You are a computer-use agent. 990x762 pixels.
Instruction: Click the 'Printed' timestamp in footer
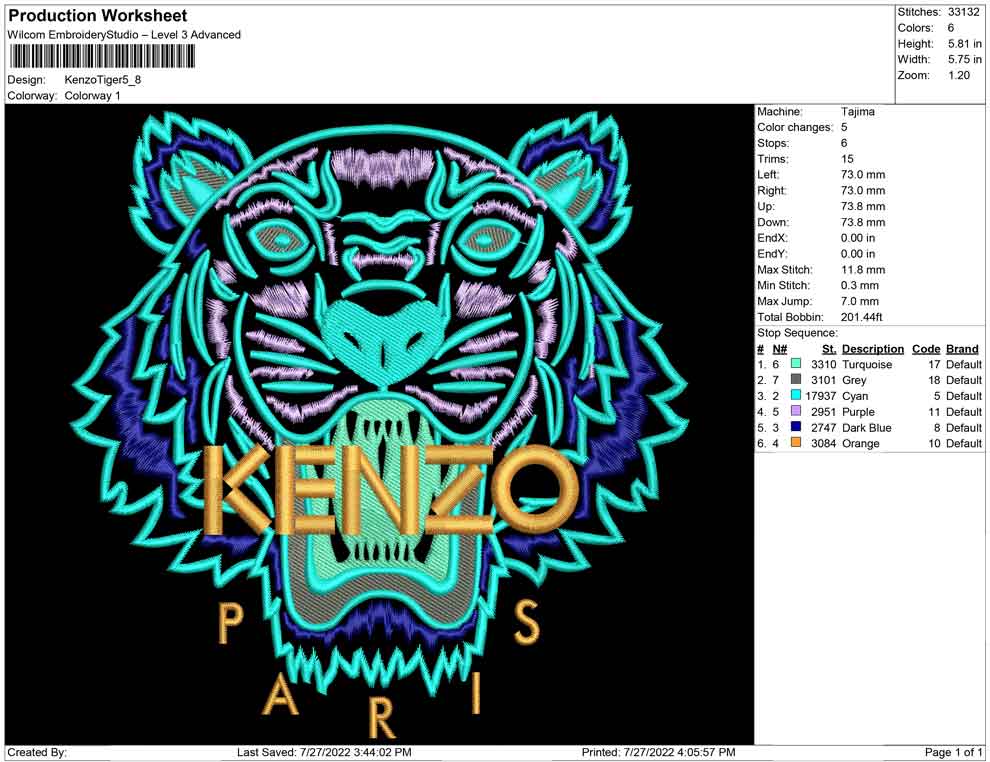pos(659,752)
